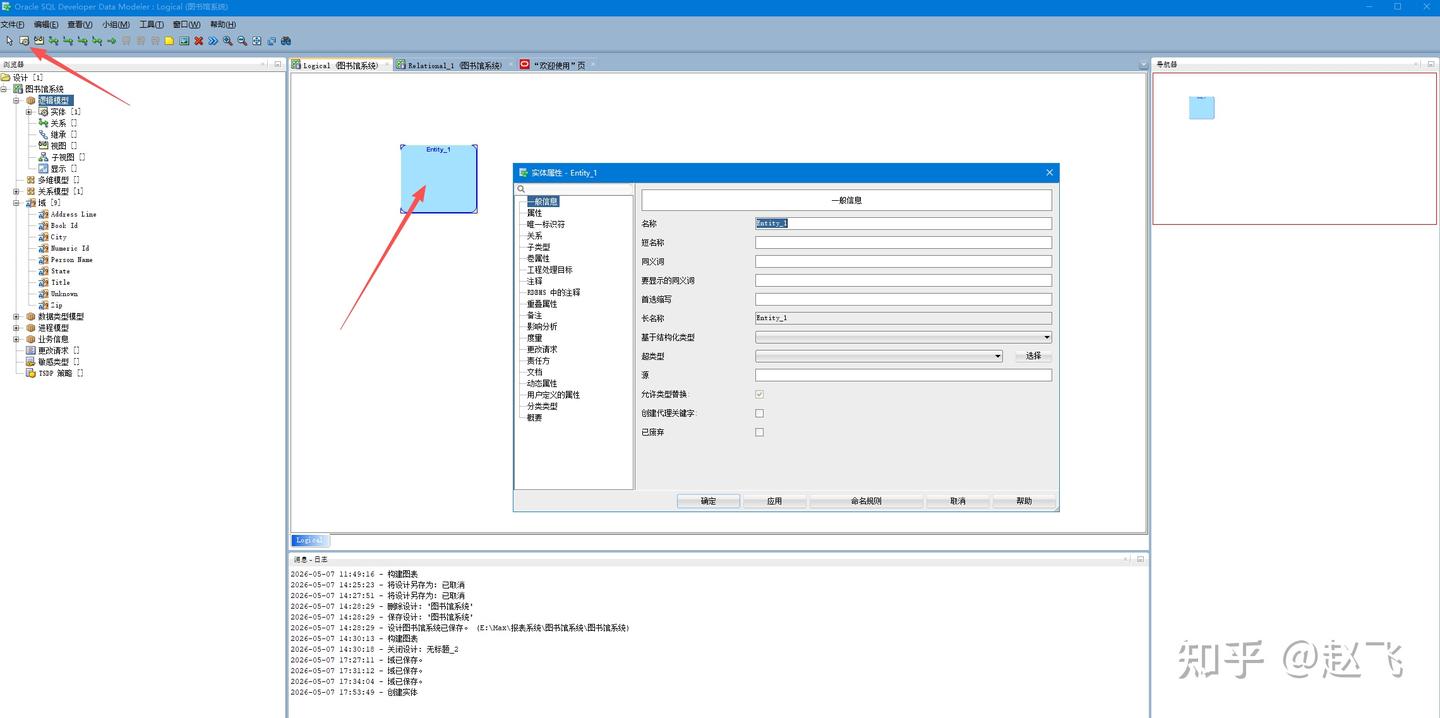Click the 短名称 input field
Screen dimensions: 1440x718
(903, 242)
